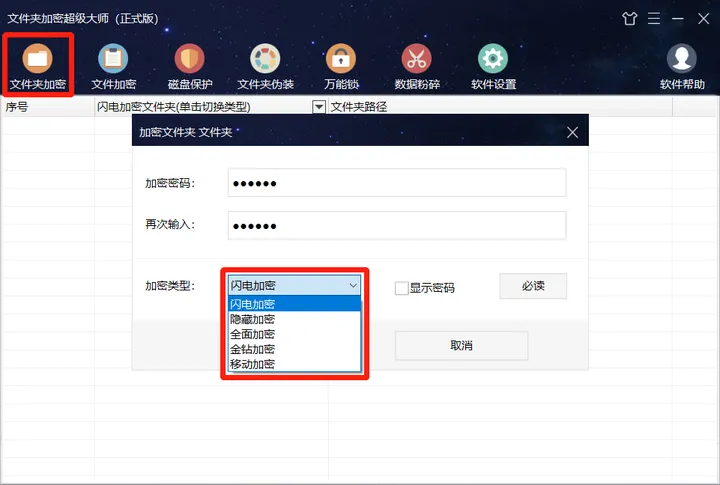Open the 数据粉碎 data shredder tool
Screen dimensions: 720x485
click(417, 66)
